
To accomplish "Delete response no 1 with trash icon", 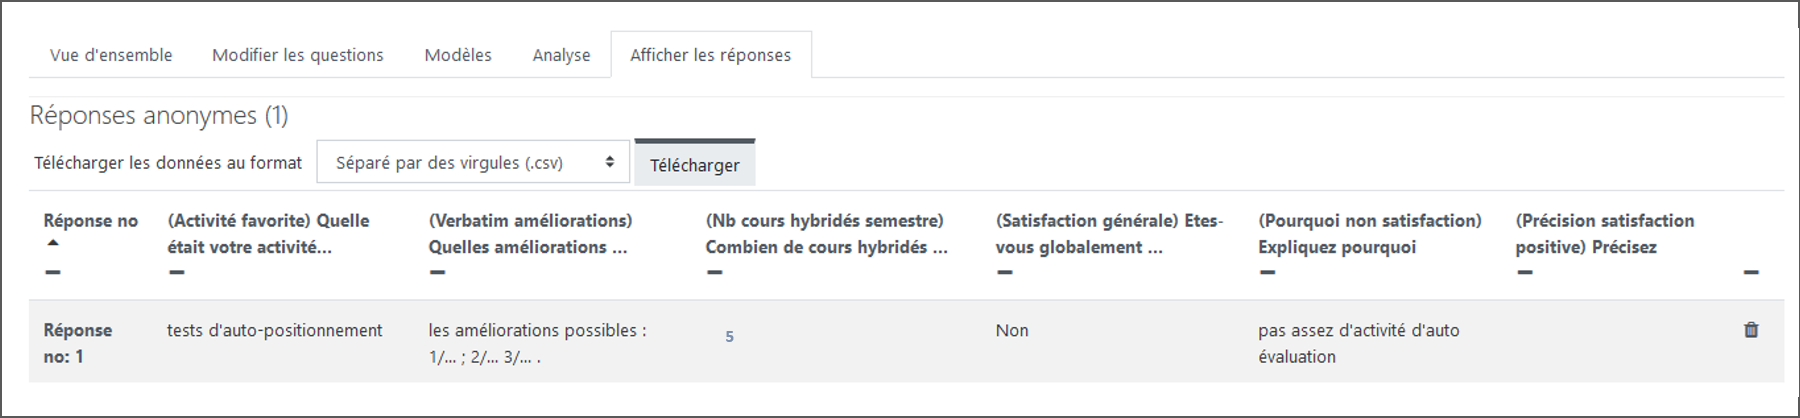I will coord(1750,330).
